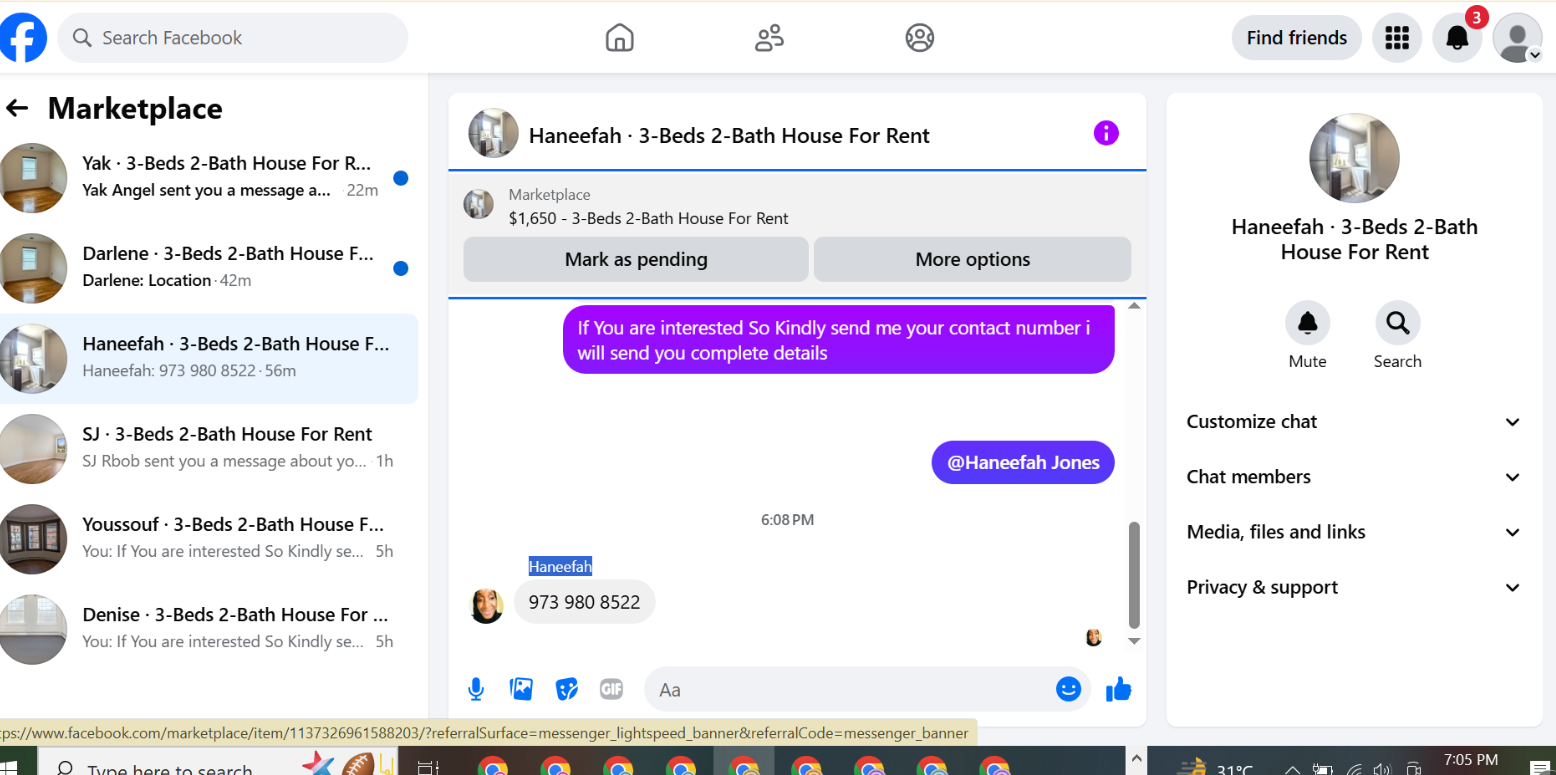Send a thumbs up like
Image resolution: width=1556 pixels, height=775 pixels.
(1119, 689)
